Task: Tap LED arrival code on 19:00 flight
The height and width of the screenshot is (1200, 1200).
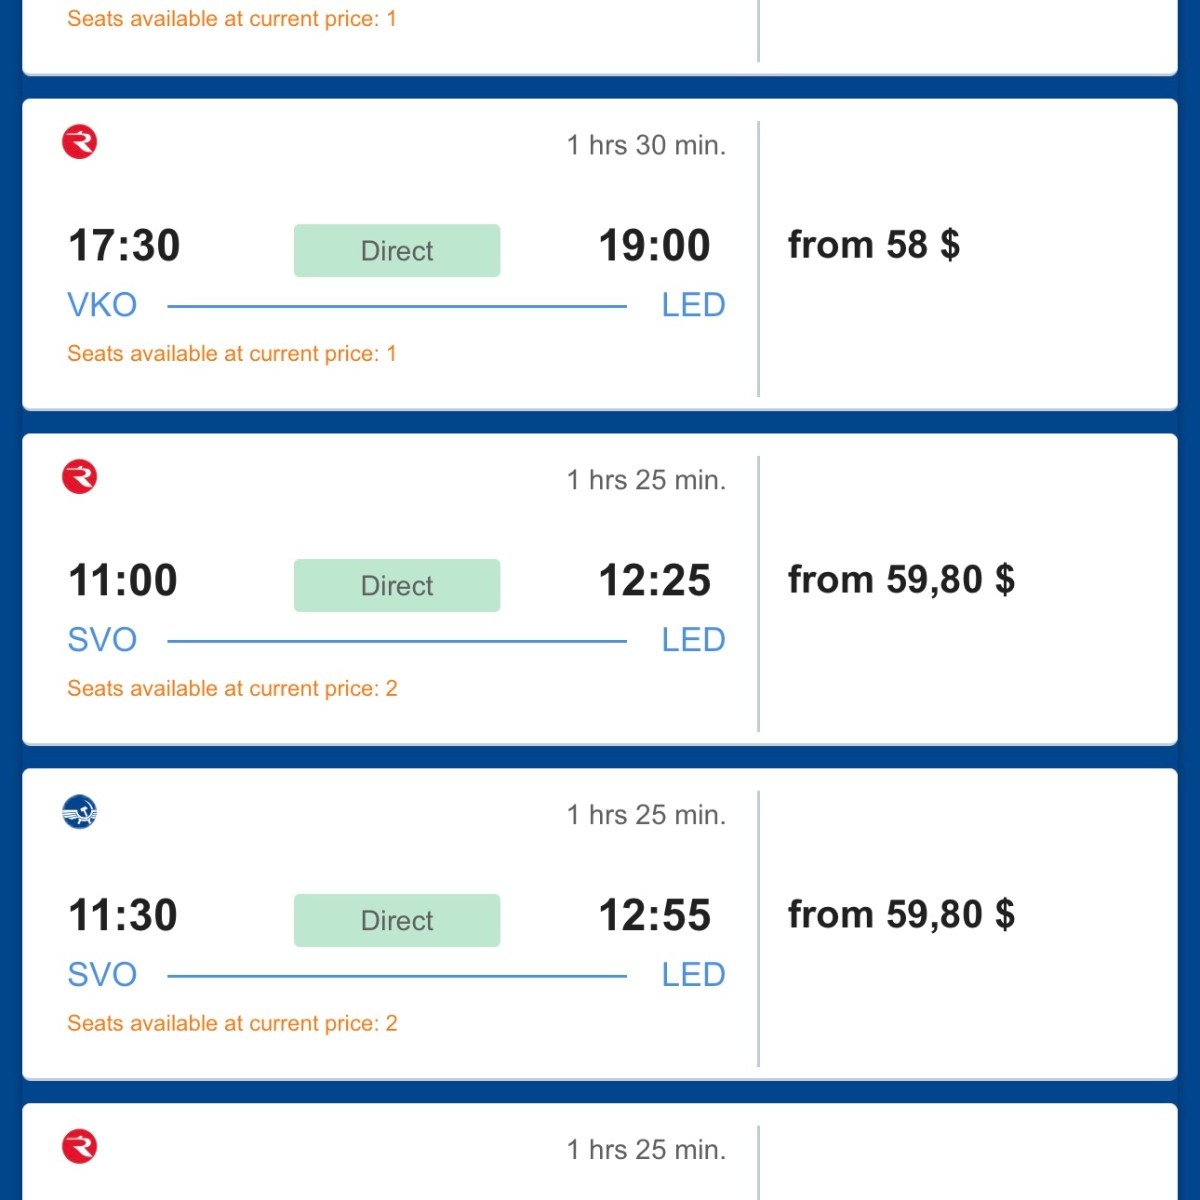Action: (x=693, y=305)
